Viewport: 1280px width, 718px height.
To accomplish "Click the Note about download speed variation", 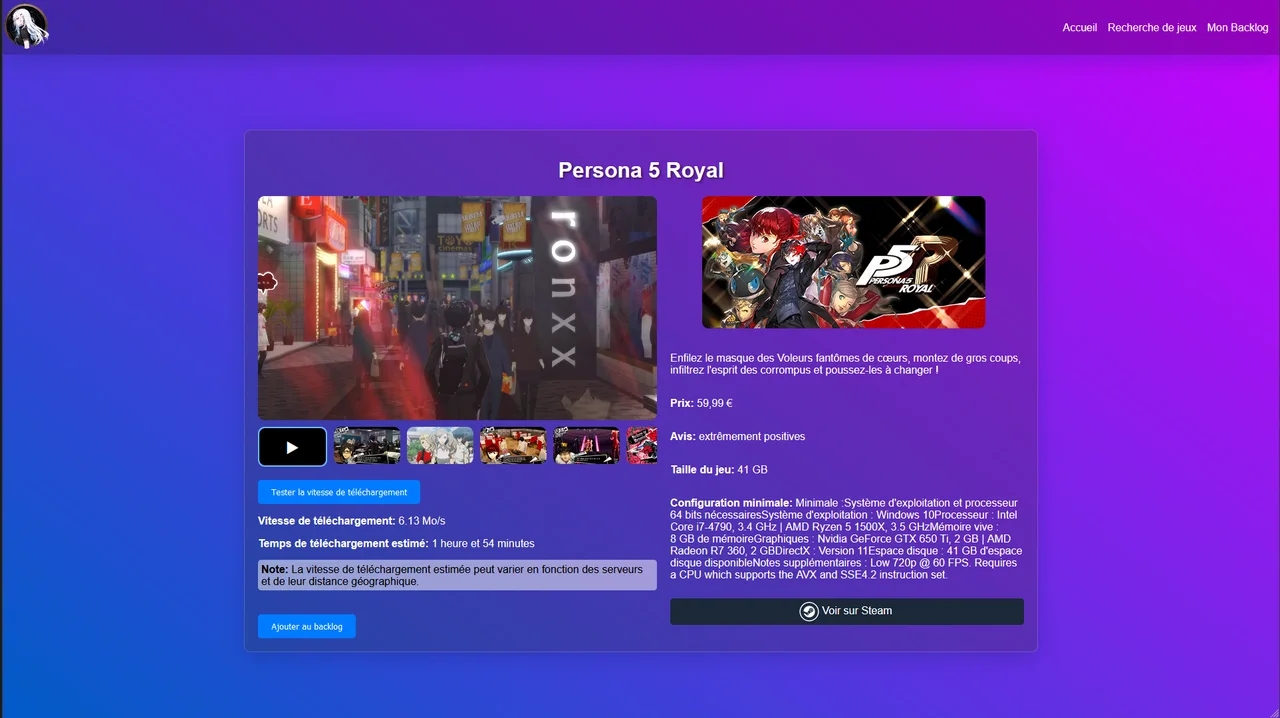I will (x=457, y=575).
